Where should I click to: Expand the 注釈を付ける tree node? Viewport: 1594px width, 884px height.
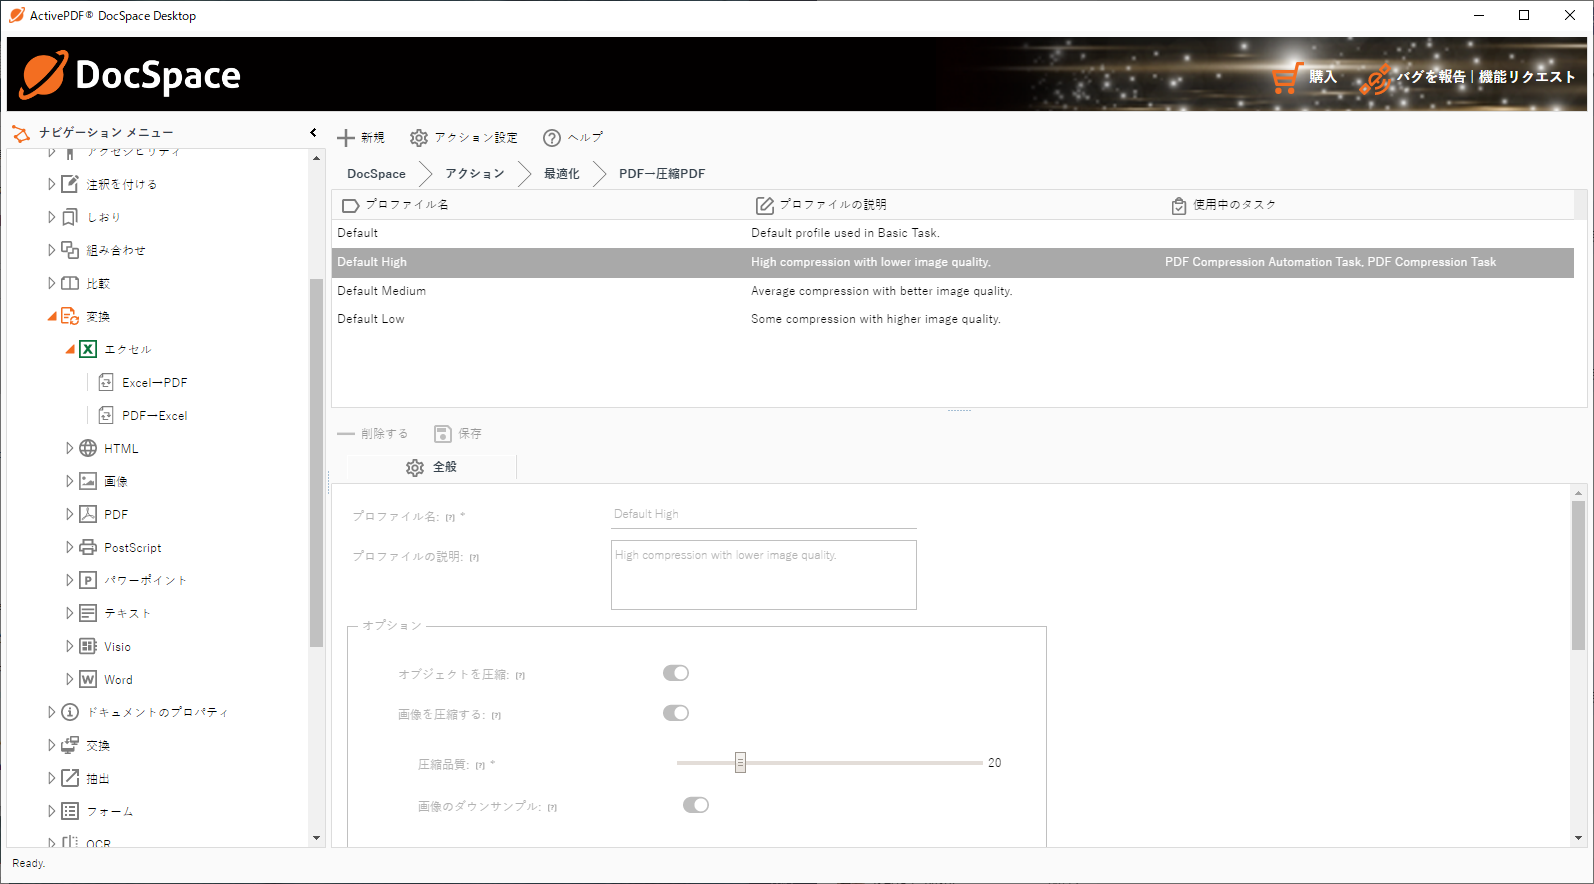coord(52,184)
